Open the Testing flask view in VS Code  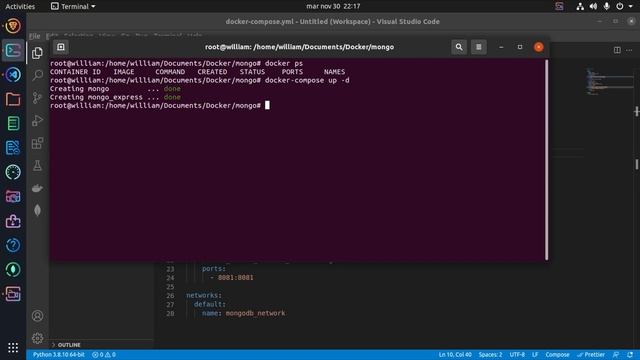(38, 165)
